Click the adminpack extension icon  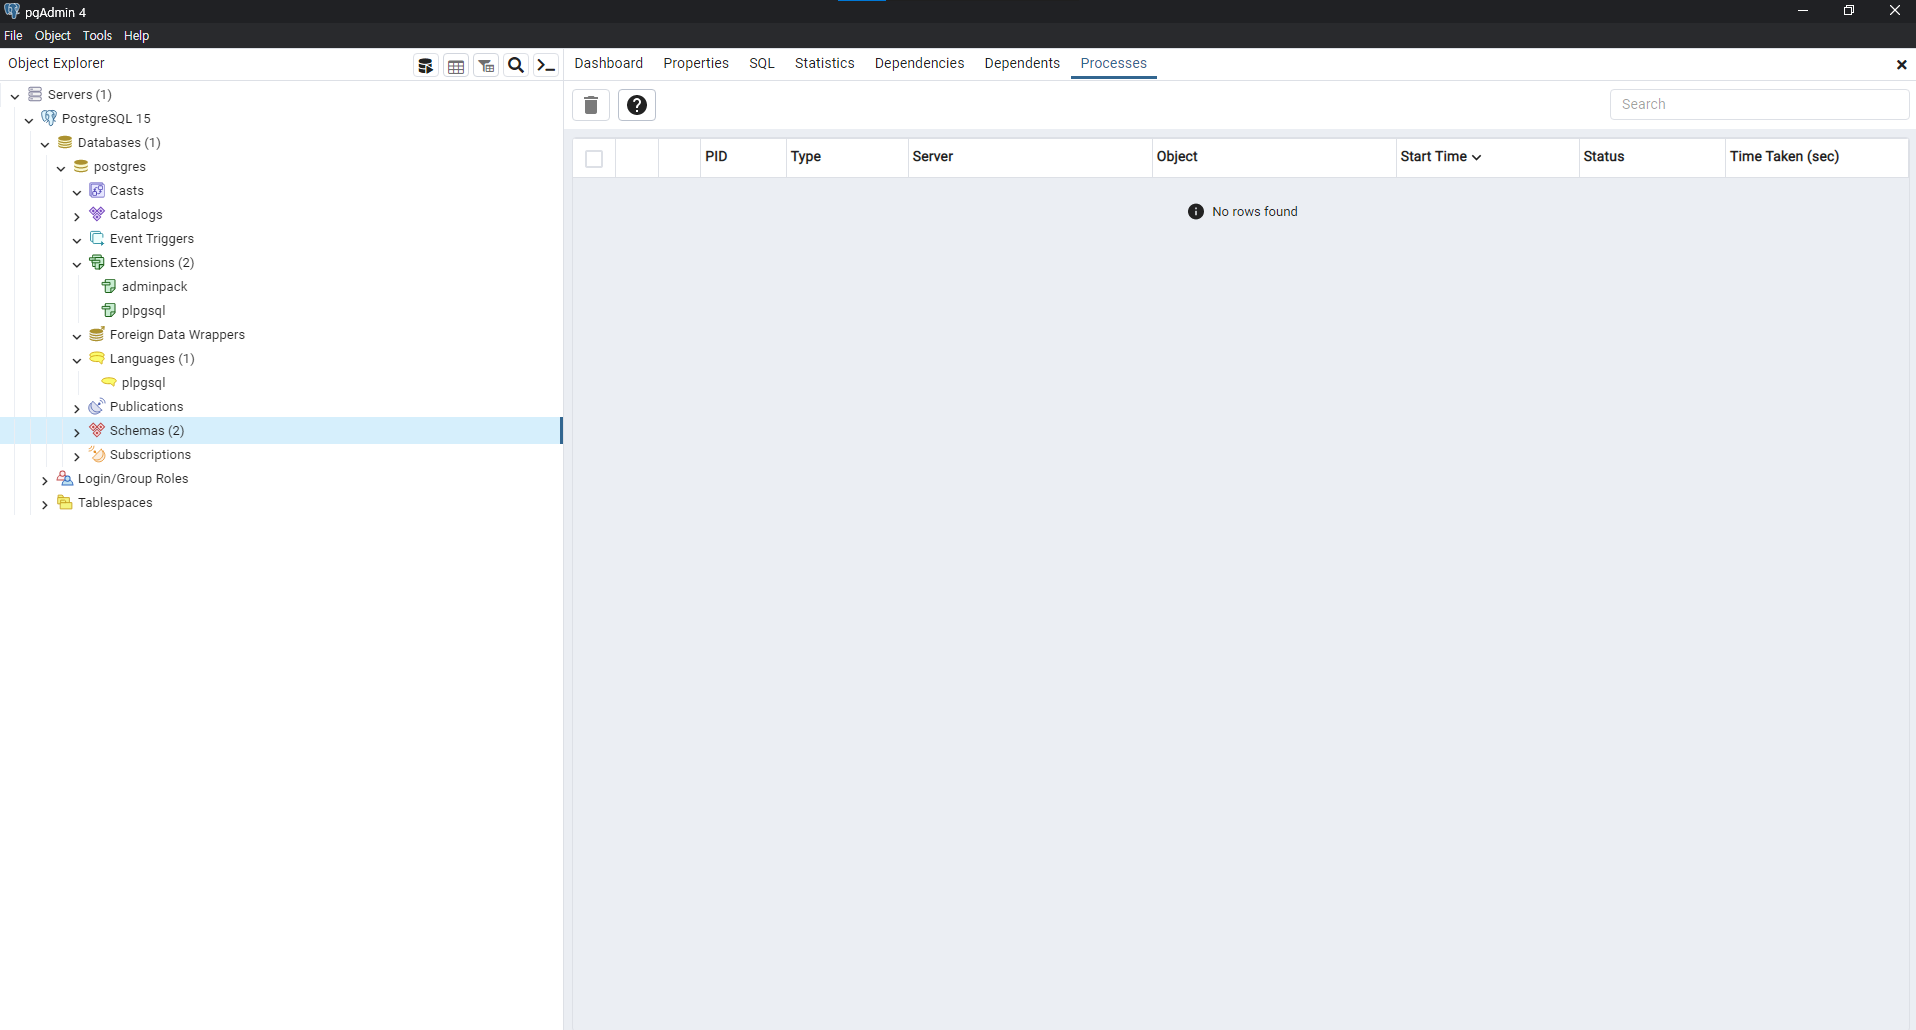click(109, 286)
